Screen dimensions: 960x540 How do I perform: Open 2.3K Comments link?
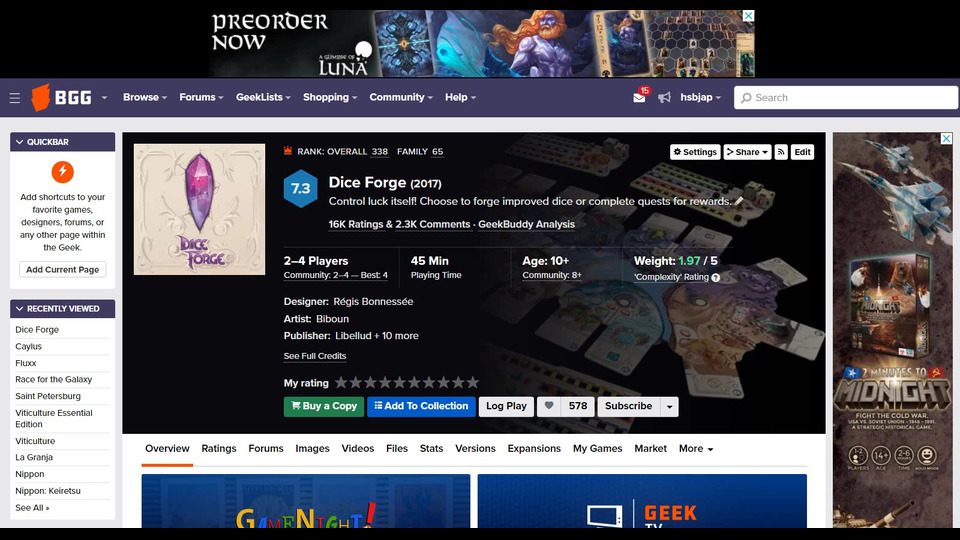[432, 224]
